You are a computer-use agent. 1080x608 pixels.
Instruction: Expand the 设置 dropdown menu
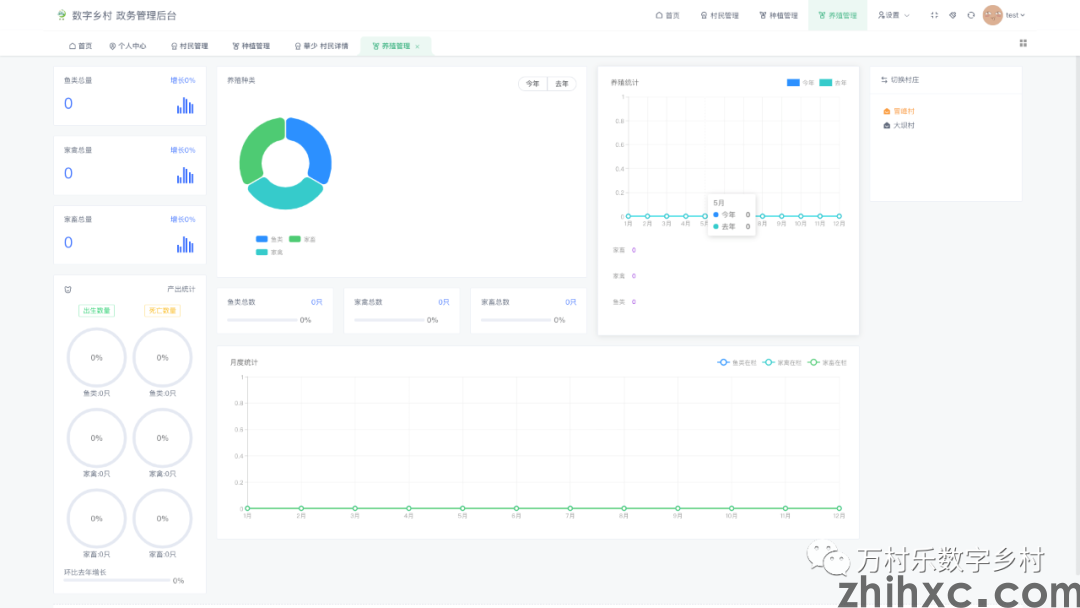pos(893,15)
